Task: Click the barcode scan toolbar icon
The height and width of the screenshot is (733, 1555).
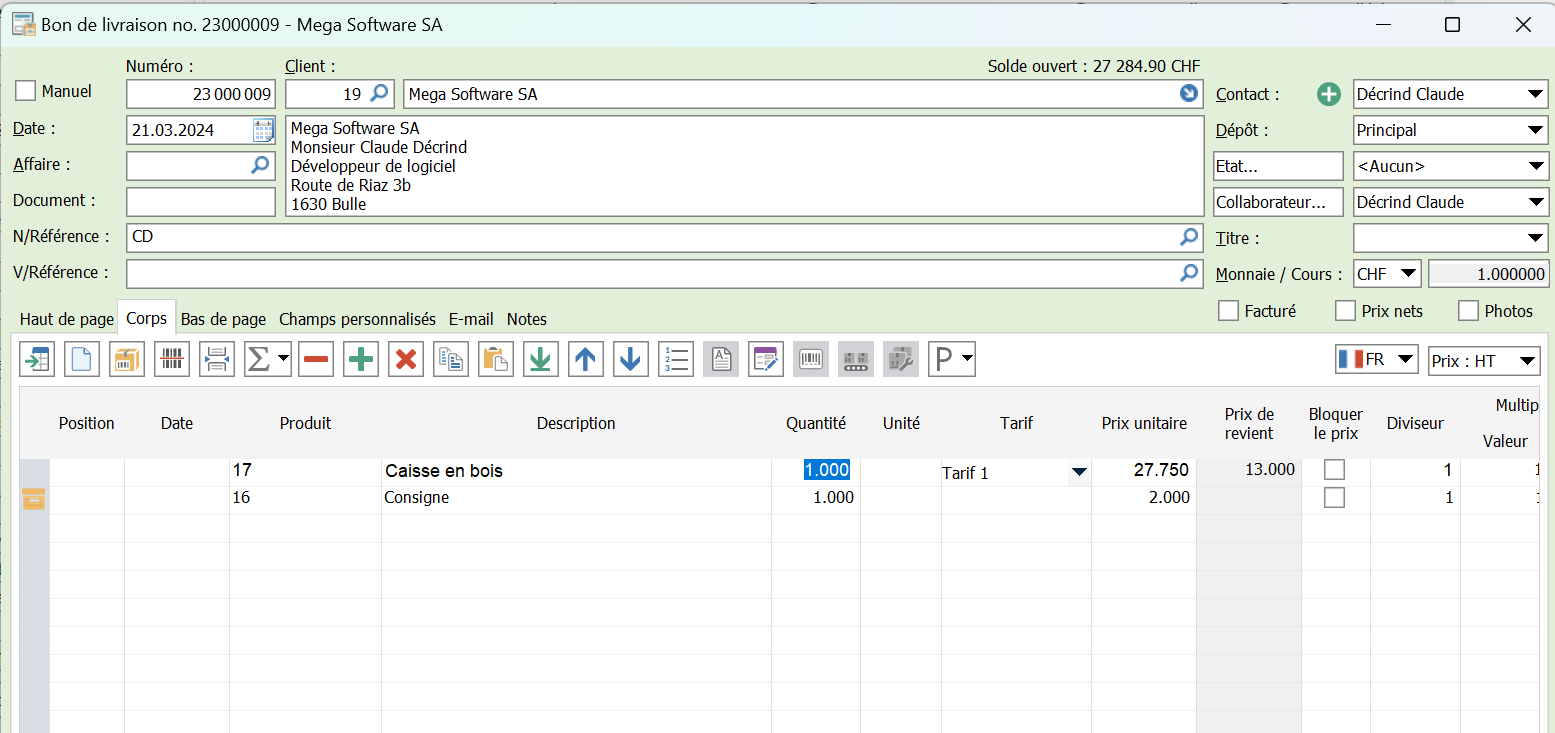Action: 172,359
